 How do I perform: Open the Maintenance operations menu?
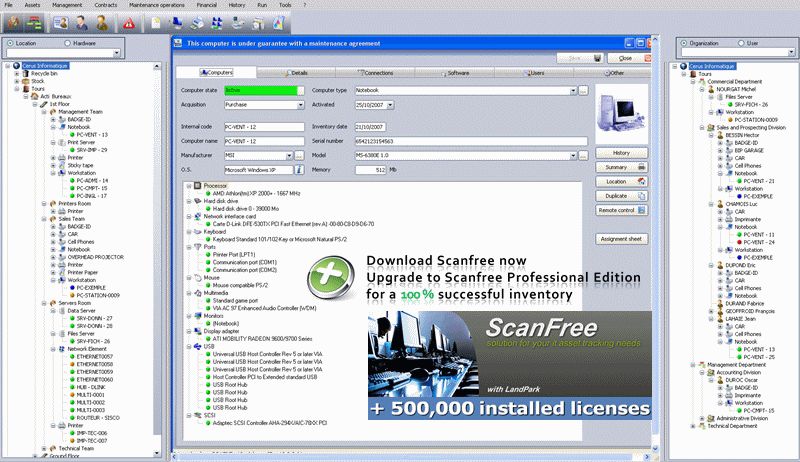(x=157, y=5)
